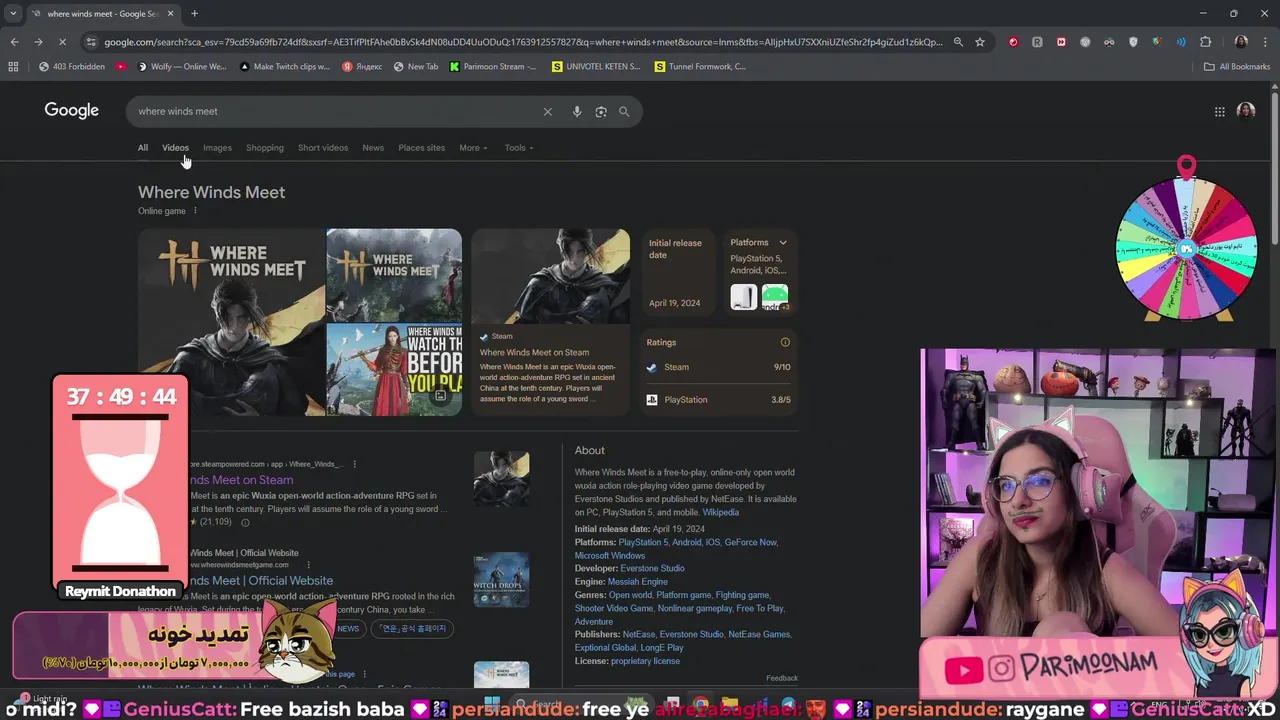This screenshot has width=1280, height=720.
Task: Open the 'Where Winds Meet on Steam' card
Action: (x=551, y=322)
